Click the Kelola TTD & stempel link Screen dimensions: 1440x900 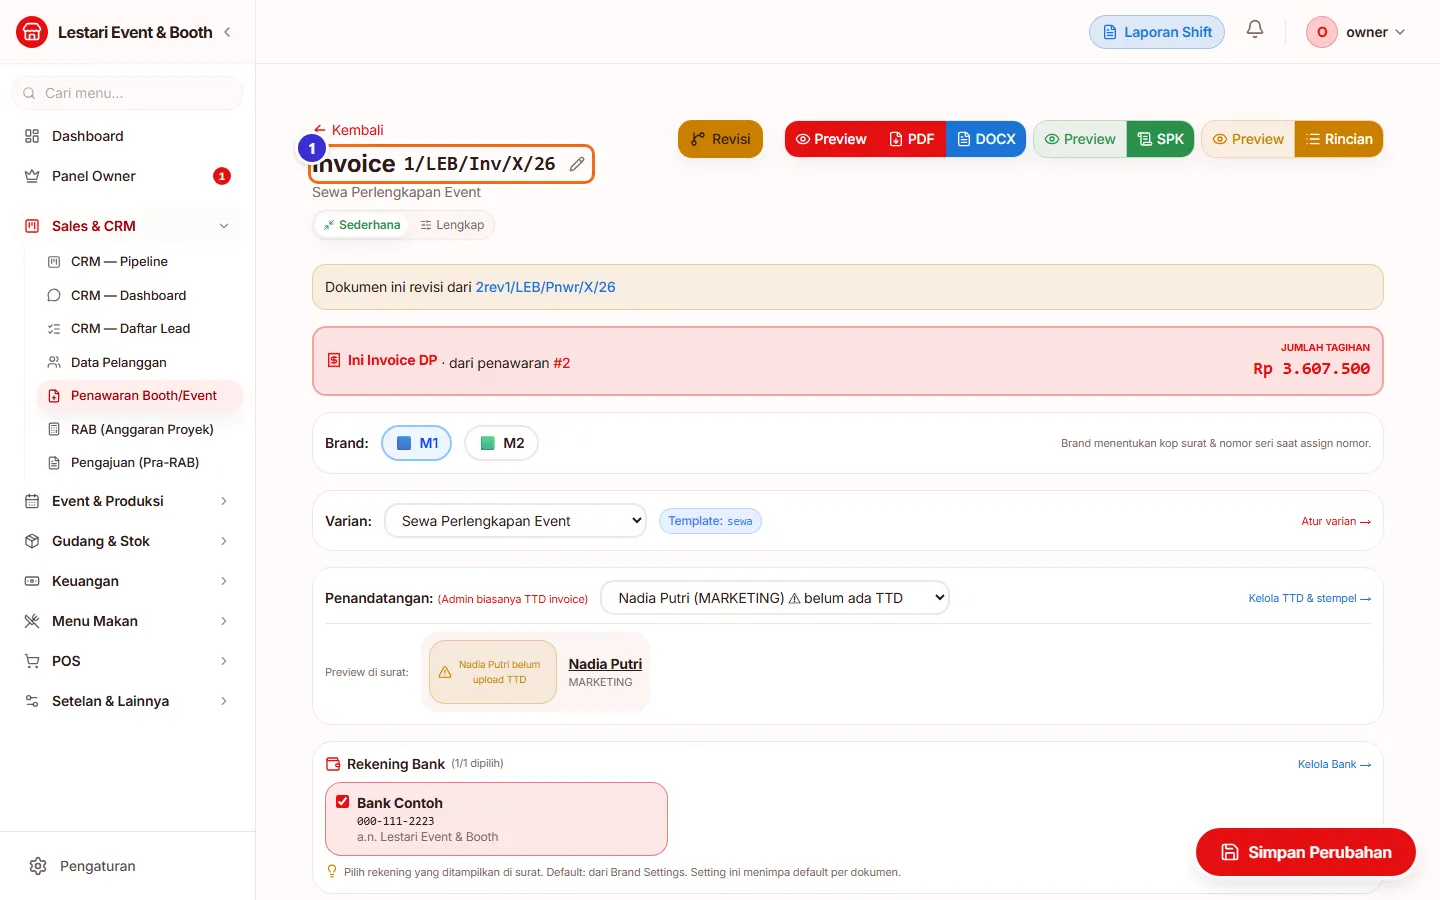tap(1310, 598)
